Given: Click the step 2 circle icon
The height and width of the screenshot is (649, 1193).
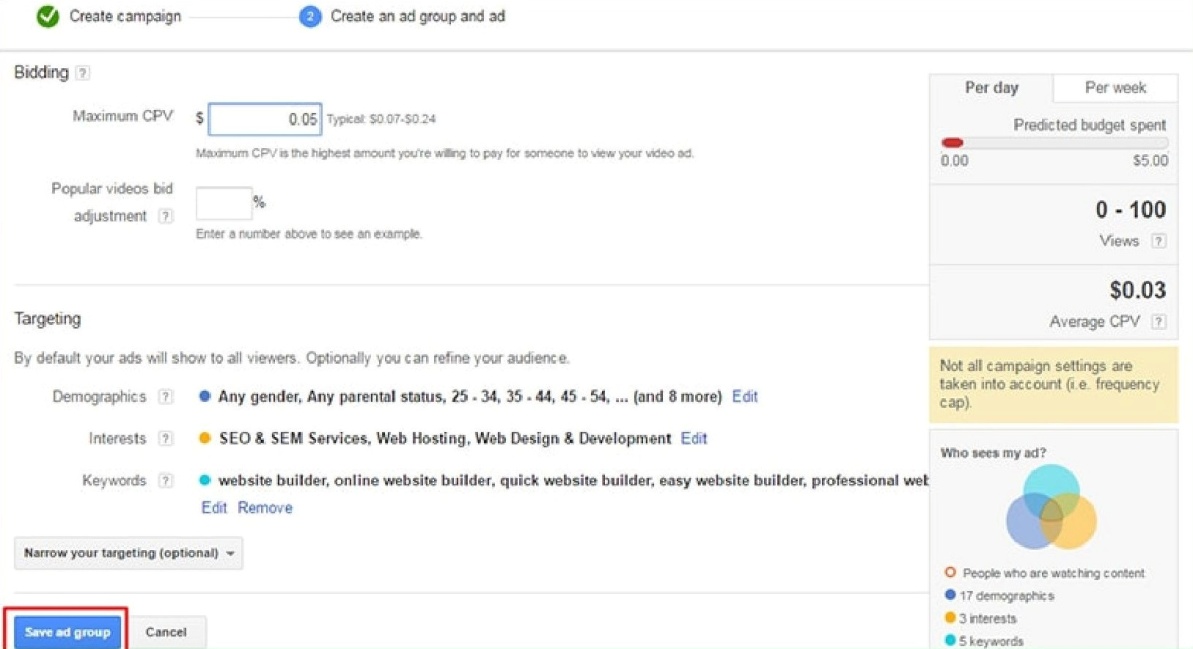Looking at the screenshot, I should click(310, 17).
